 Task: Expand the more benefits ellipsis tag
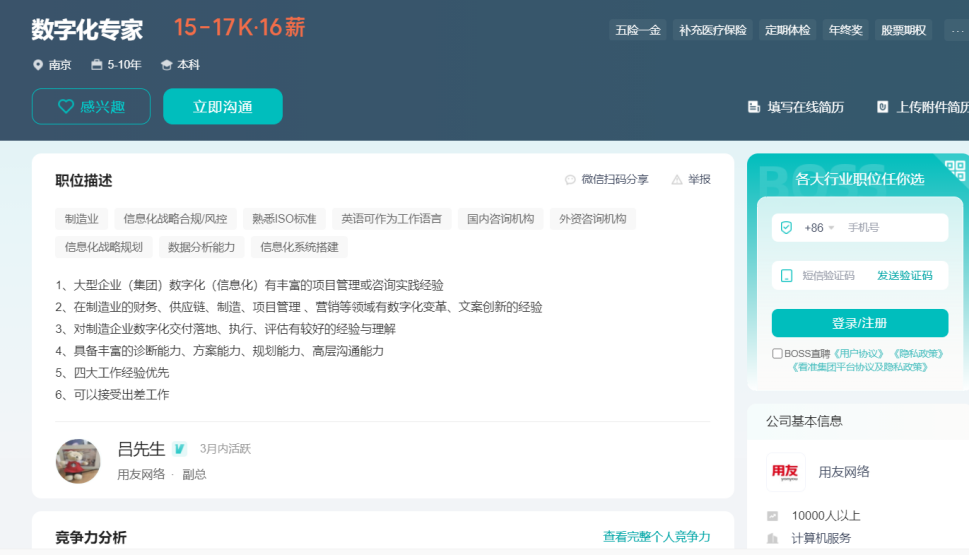tap(953, 30)
